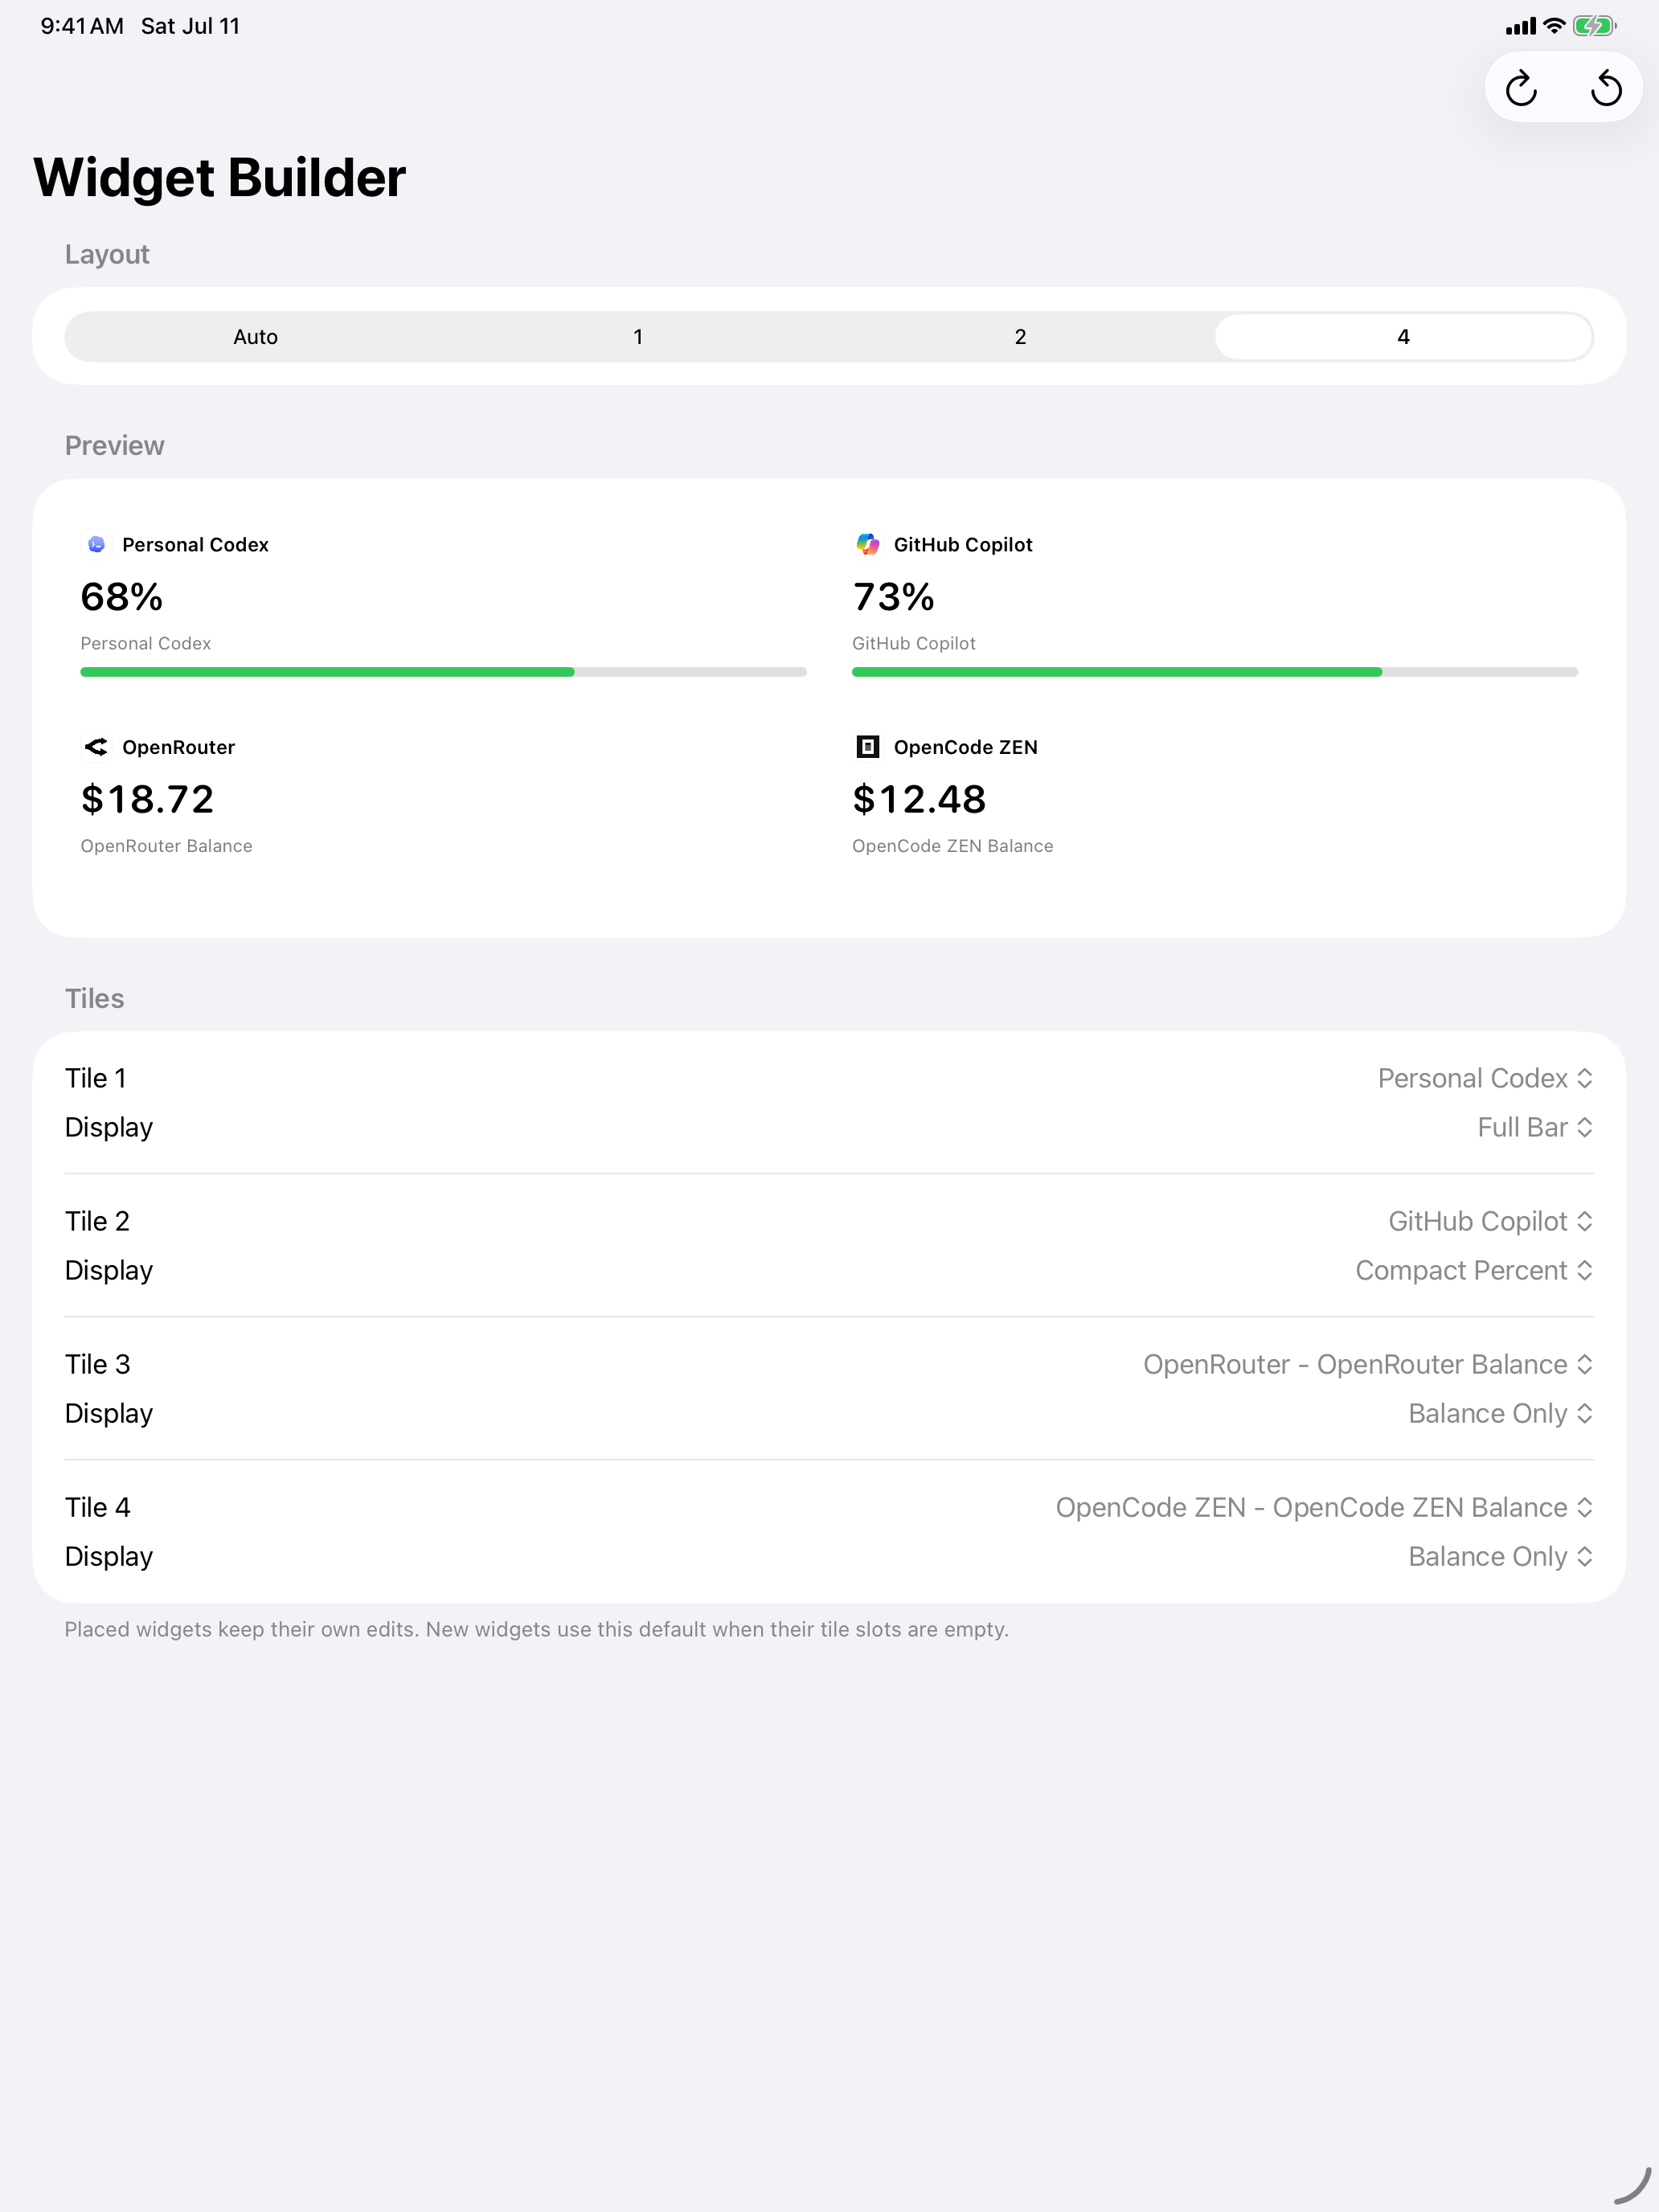
Task: Open Tile 2 source picker GitHub Copilot
Action: pos(1490,1221)
